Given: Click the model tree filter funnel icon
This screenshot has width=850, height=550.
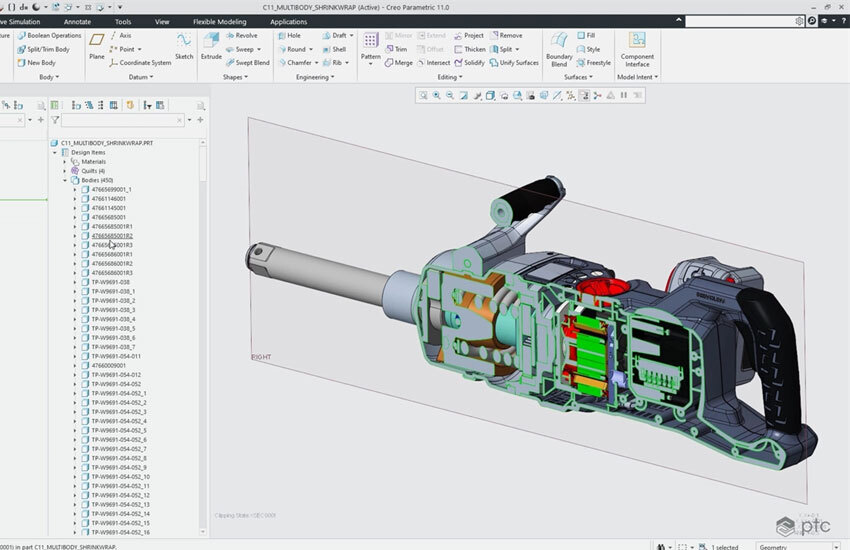Looking at the screenshot, I should 55,120.
